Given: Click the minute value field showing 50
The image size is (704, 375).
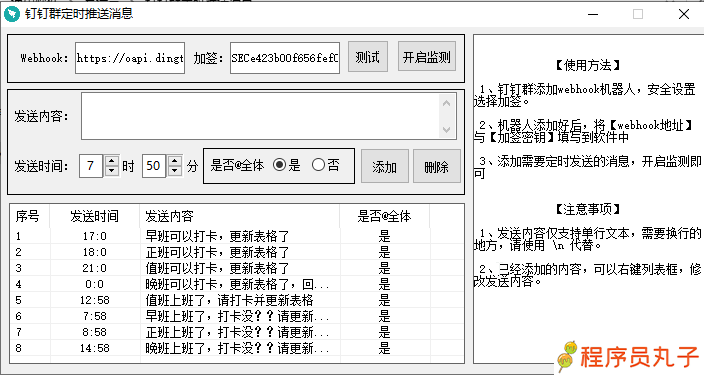Looking at the screenshot, I should (154, 166).
